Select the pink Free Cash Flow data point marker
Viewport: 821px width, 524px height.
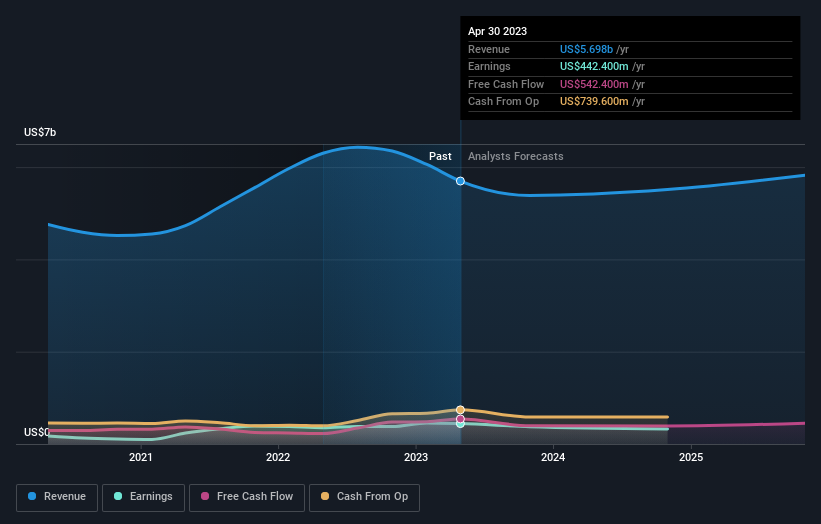coord(460,419)
